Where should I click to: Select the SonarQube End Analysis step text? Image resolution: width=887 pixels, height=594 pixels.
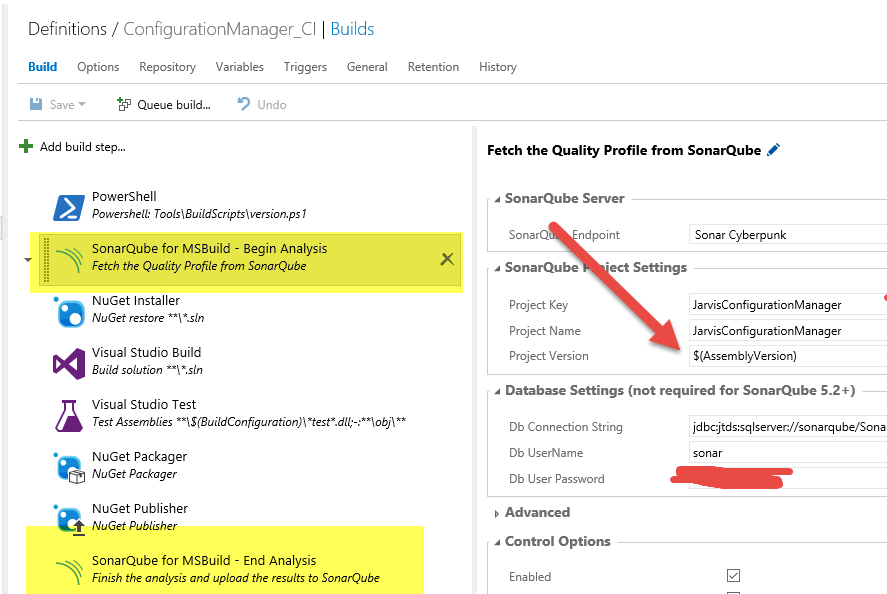click(x=235, y=570)
